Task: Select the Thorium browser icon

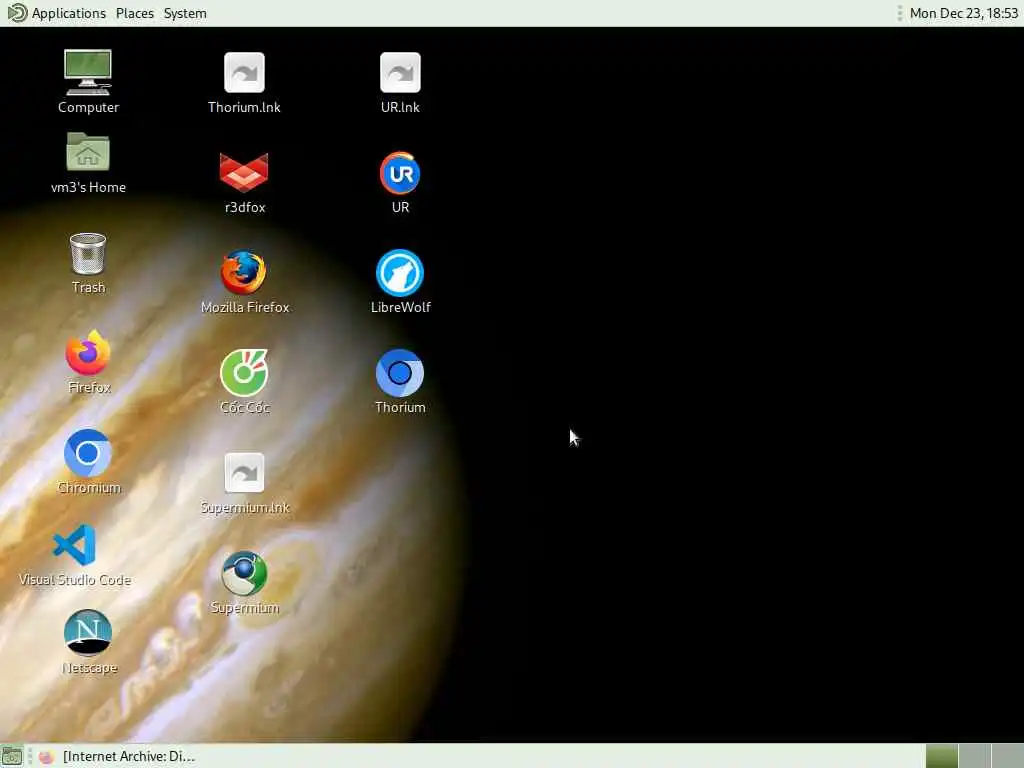Action: [x=400, y=373]
